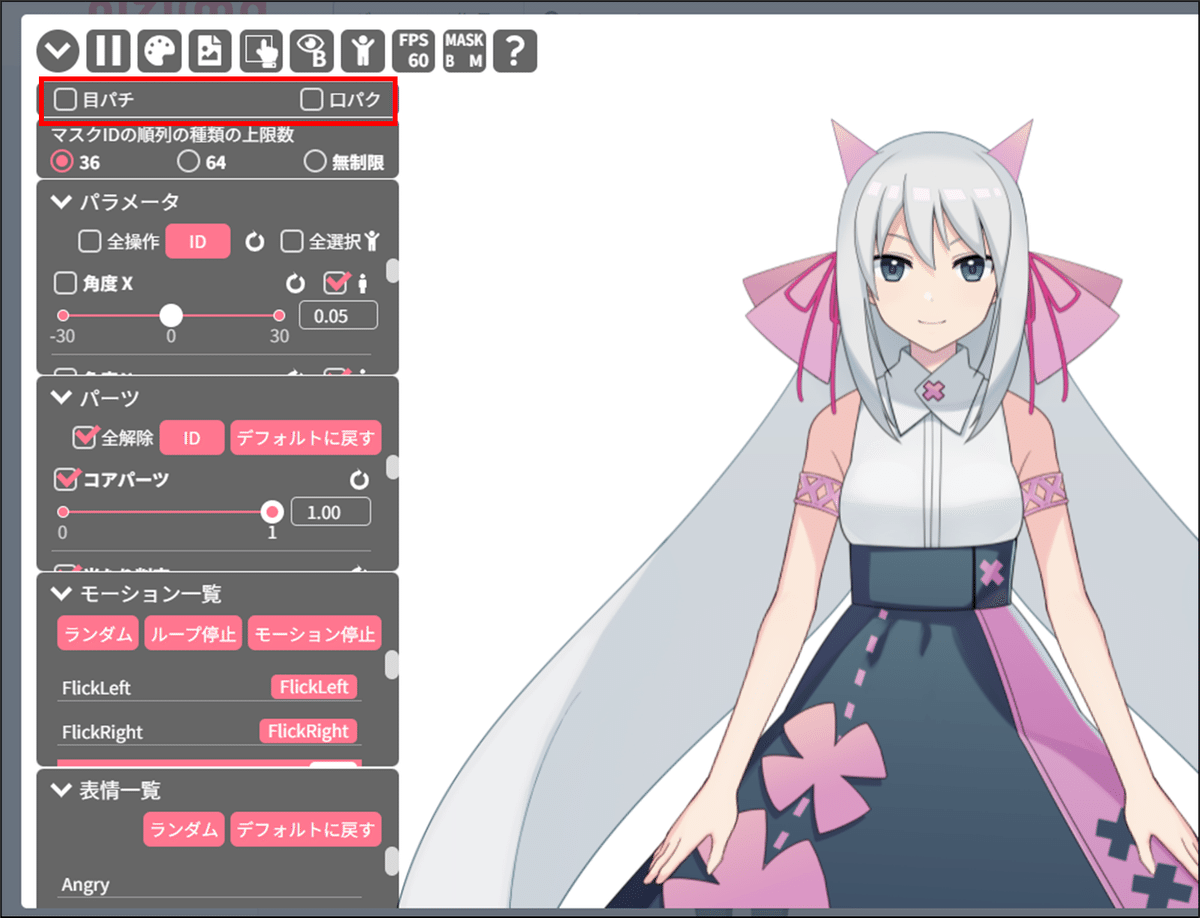Click the 0.05 value input field

coord(338,314)
